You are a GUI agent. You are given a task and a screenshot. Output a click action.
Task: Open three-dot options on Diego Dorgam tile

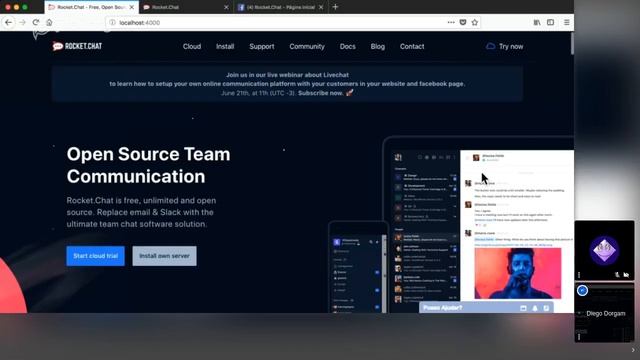579,337
